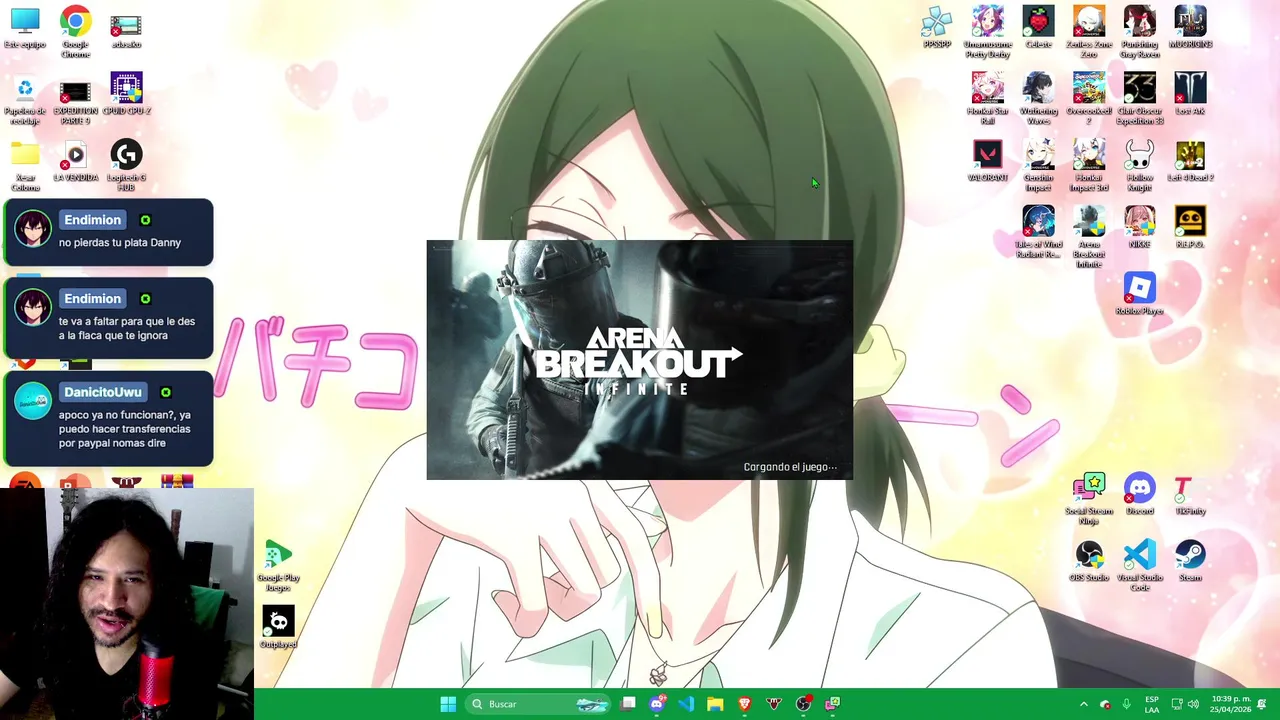
Task: Select Arena Breakout Infinite desktop shortcut
Action: pos(1089,237)
